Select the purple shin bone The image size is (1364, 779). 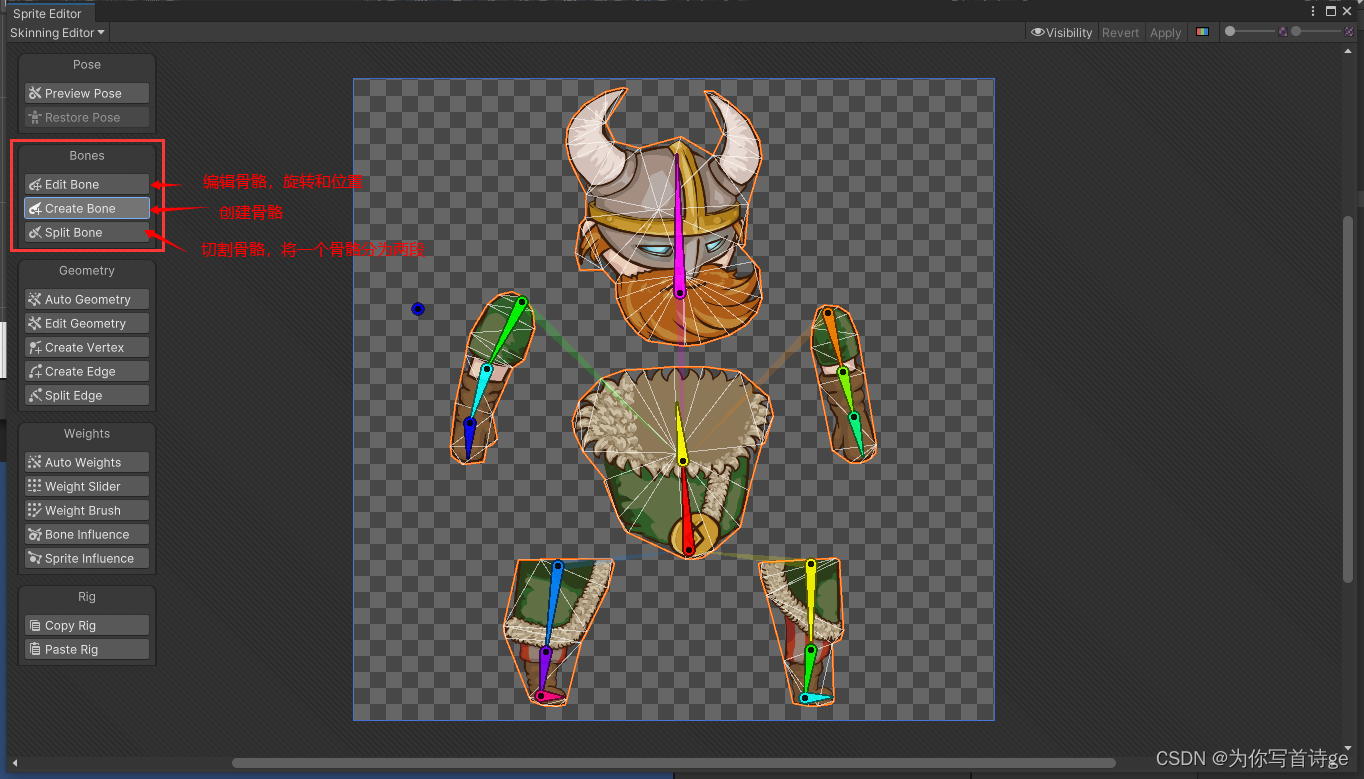(544, 670)
